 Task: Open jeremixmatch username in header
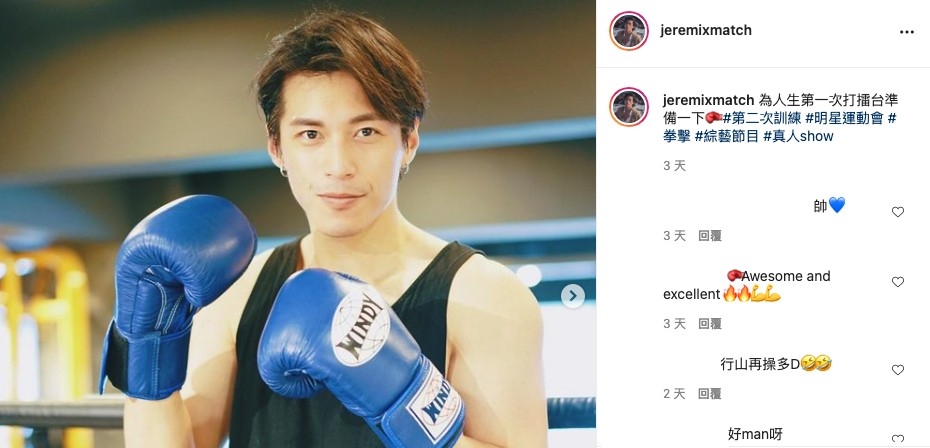tap(706, 30)
